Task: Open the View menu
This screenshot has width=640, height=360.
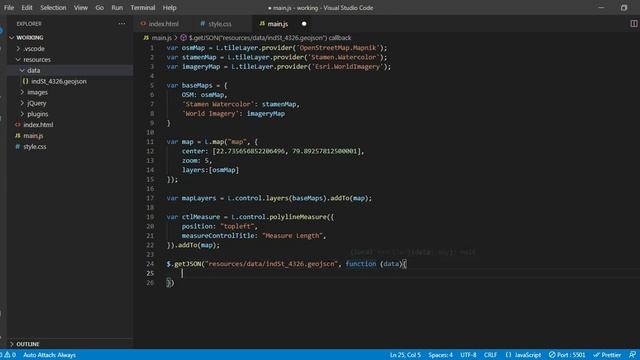Action: pyautogui.click(x=80, y=7)
